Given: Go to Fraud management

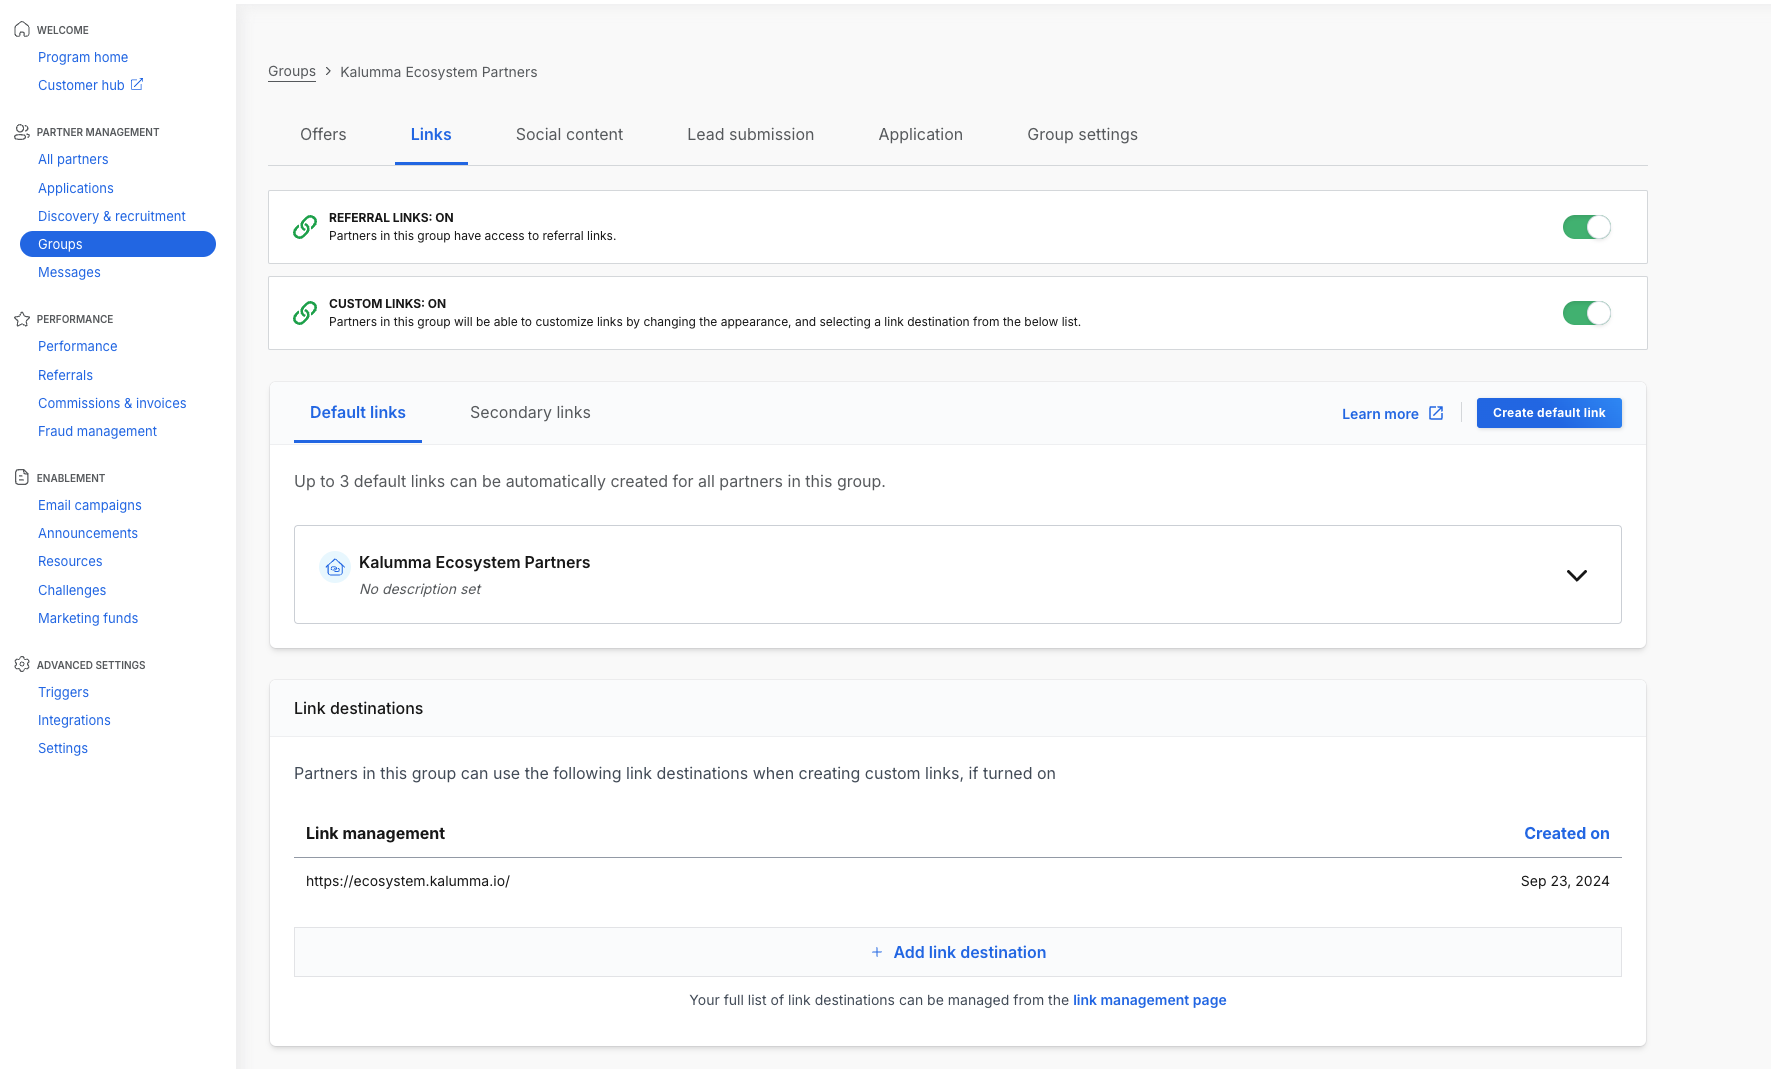Looking at the screenshot, I should [97, 431].
